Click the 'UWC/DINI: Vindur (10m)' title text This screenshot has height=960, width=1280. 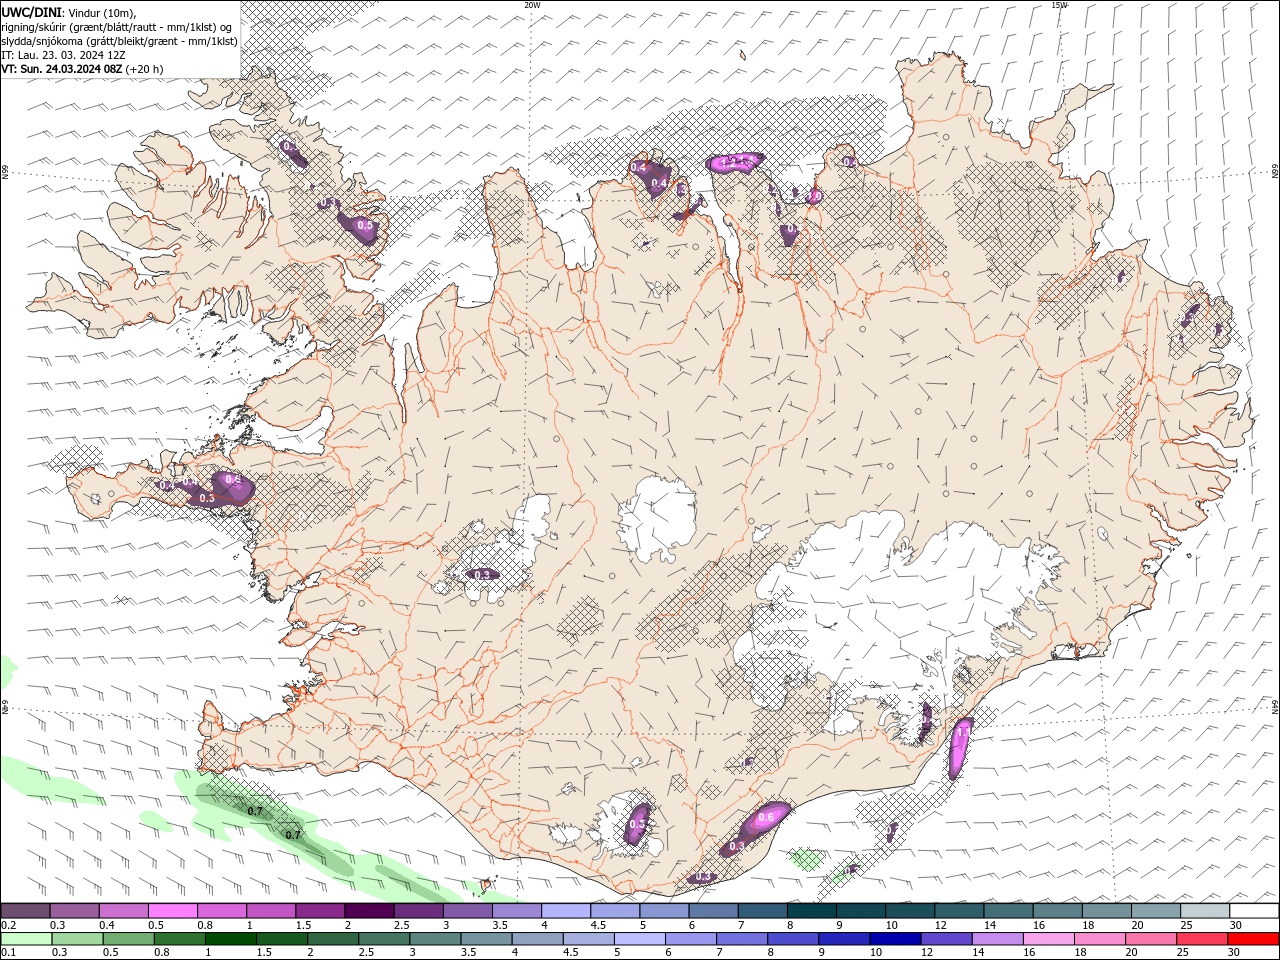point(69,12)
